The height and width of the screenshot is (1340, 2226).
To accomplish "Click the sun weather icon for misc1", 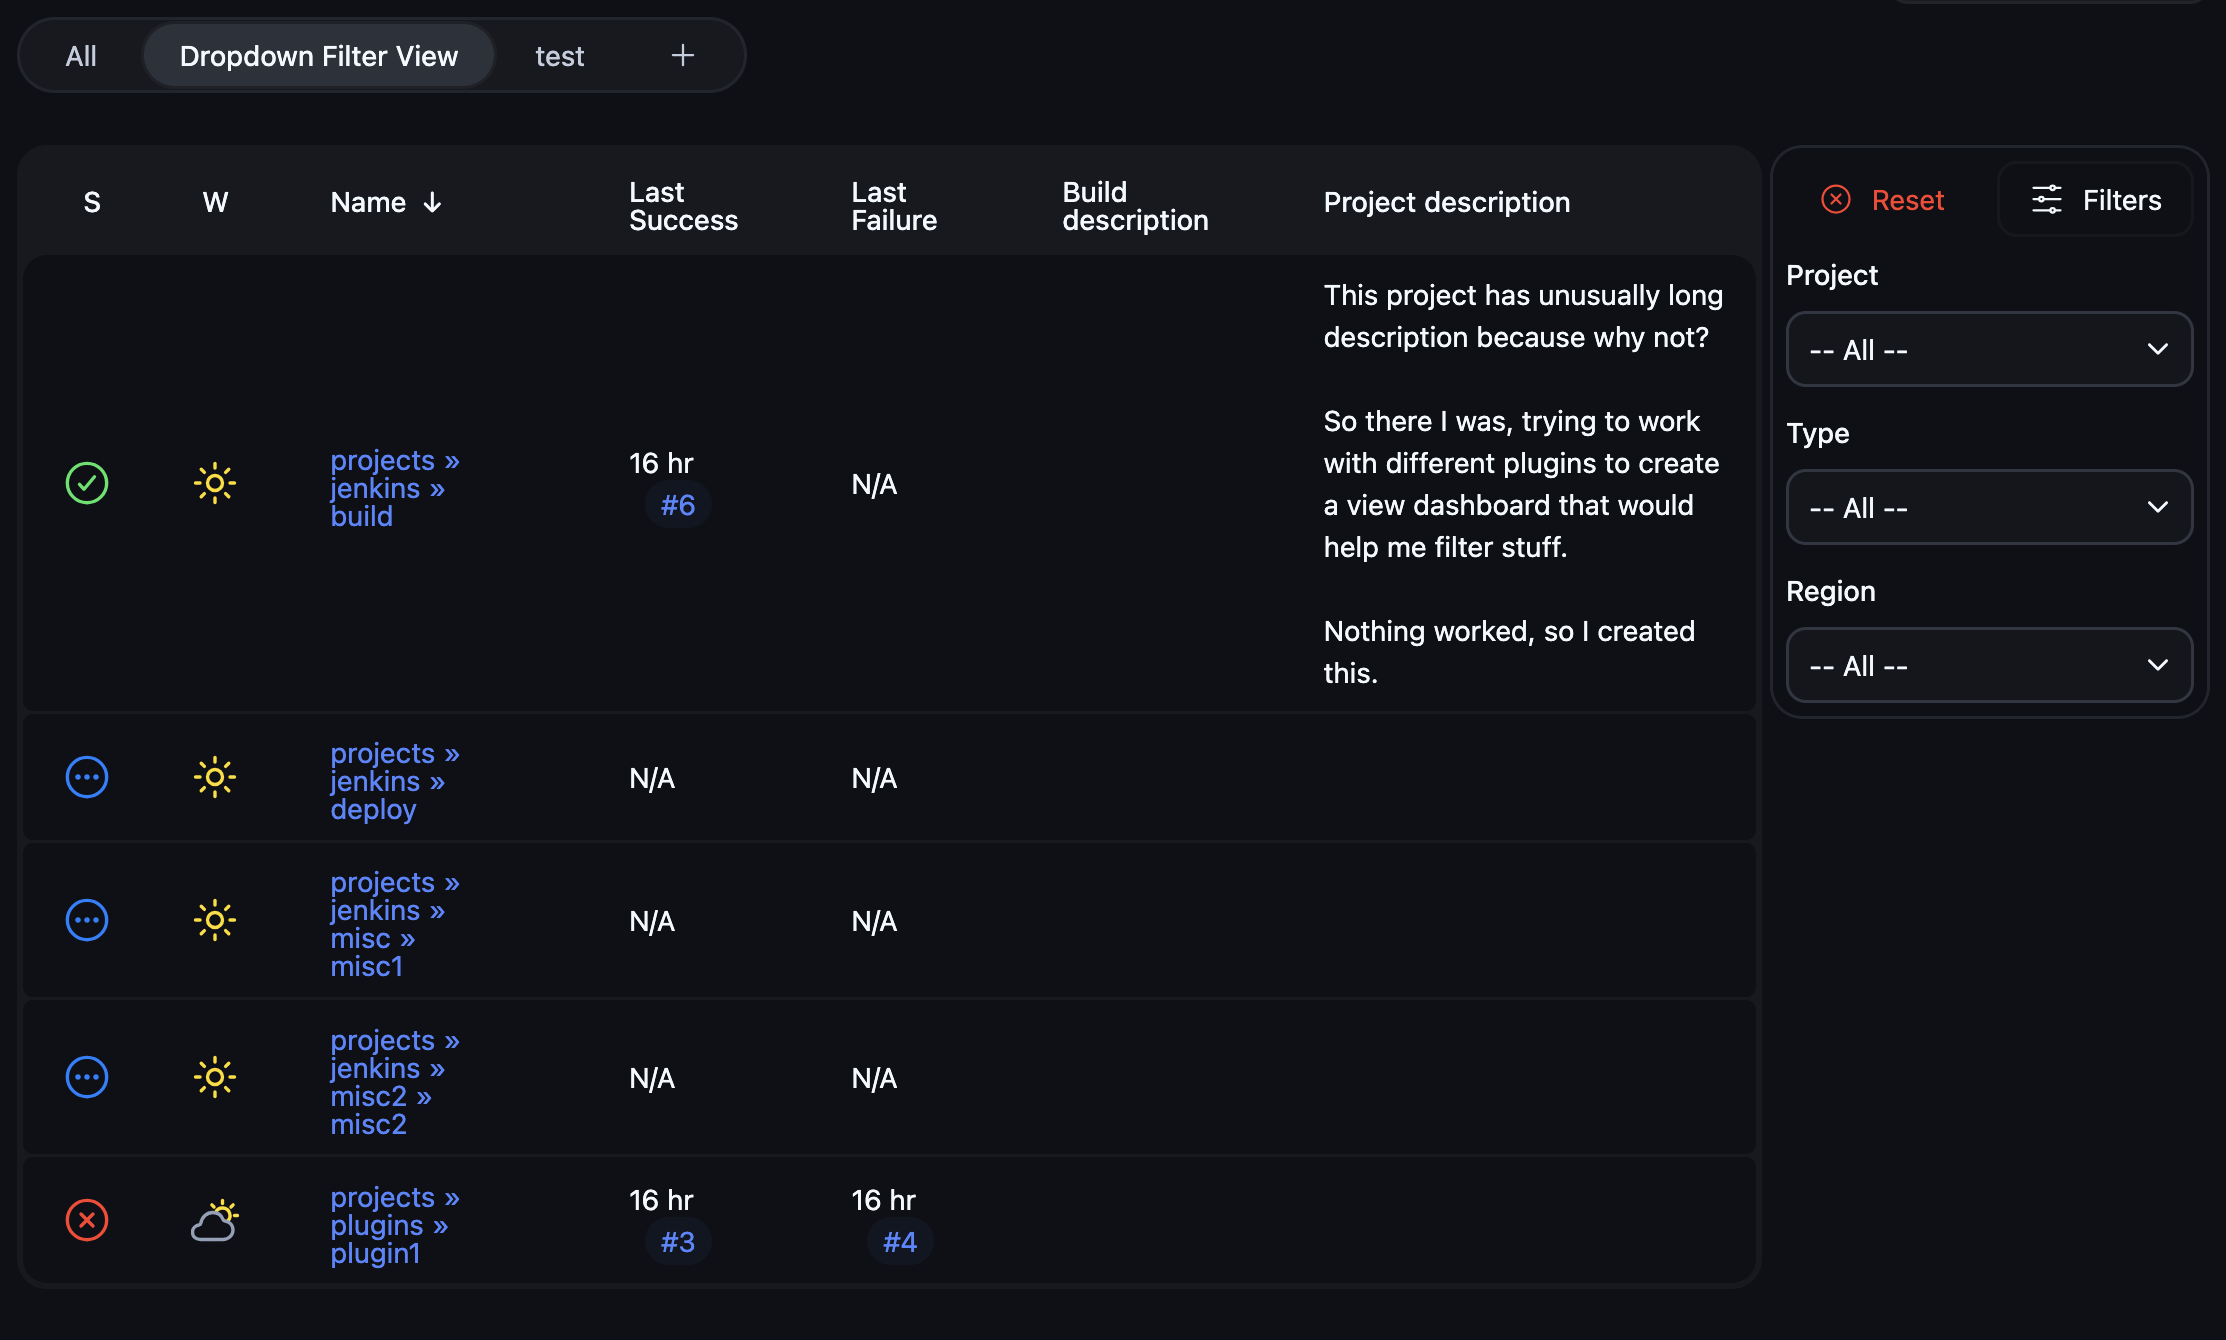I will pyautogui.click(x=215, y=920).
